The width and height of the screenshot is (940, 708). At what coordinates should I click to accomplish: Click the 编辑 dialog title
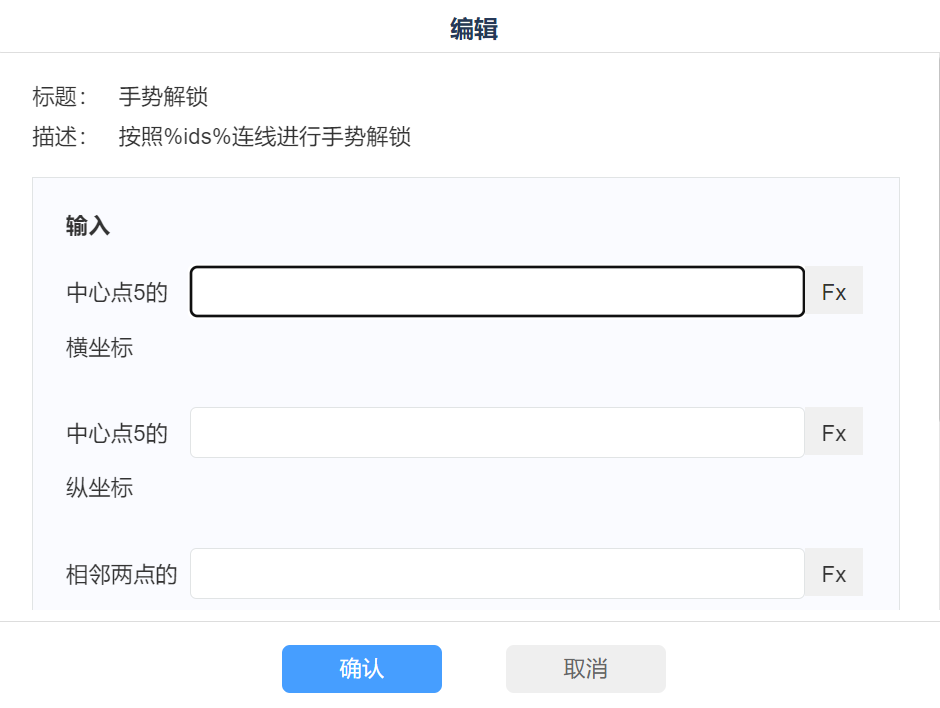[x=474, y=29]
